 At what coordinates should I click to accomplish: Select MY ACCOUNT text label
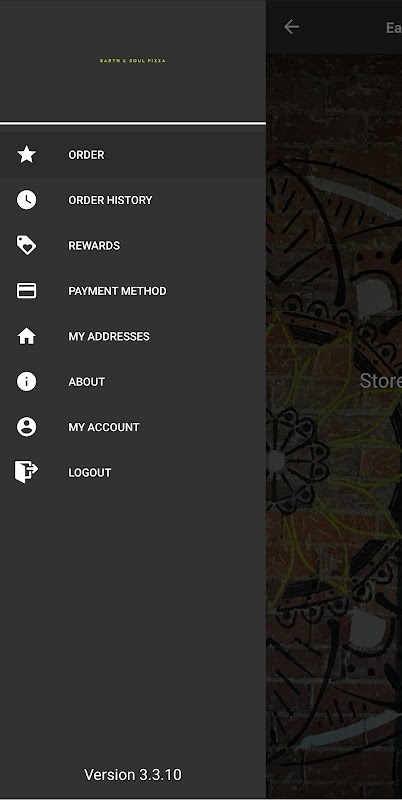104,427
